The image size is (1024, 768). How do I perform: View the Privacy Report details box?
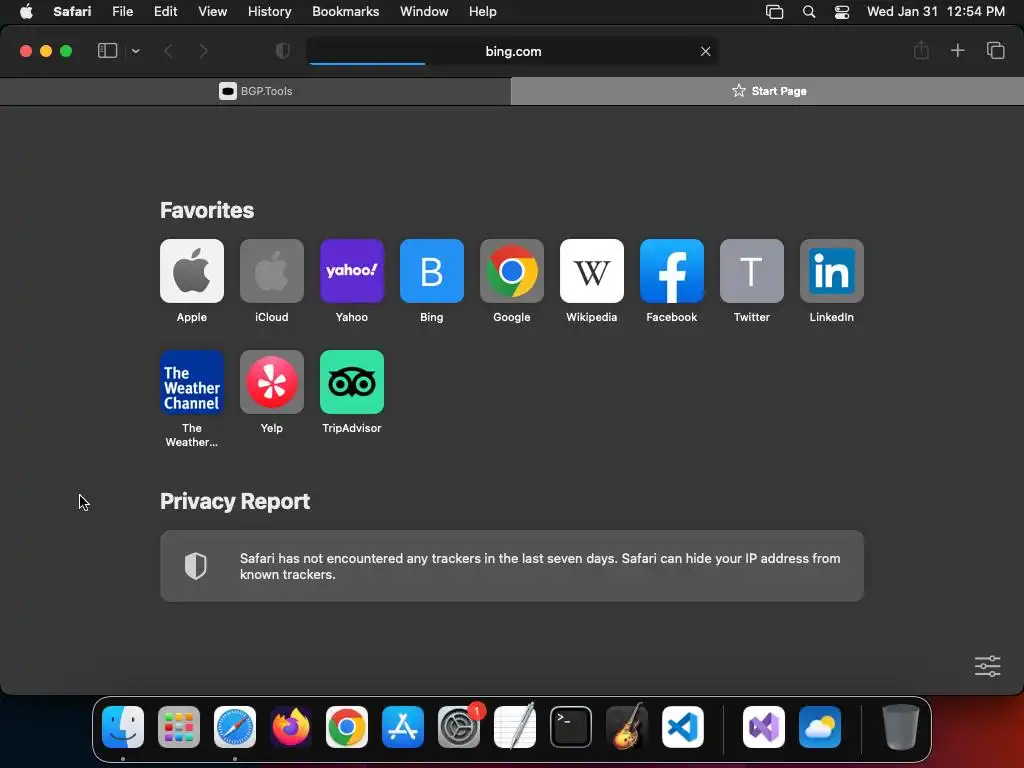(511, 566)
